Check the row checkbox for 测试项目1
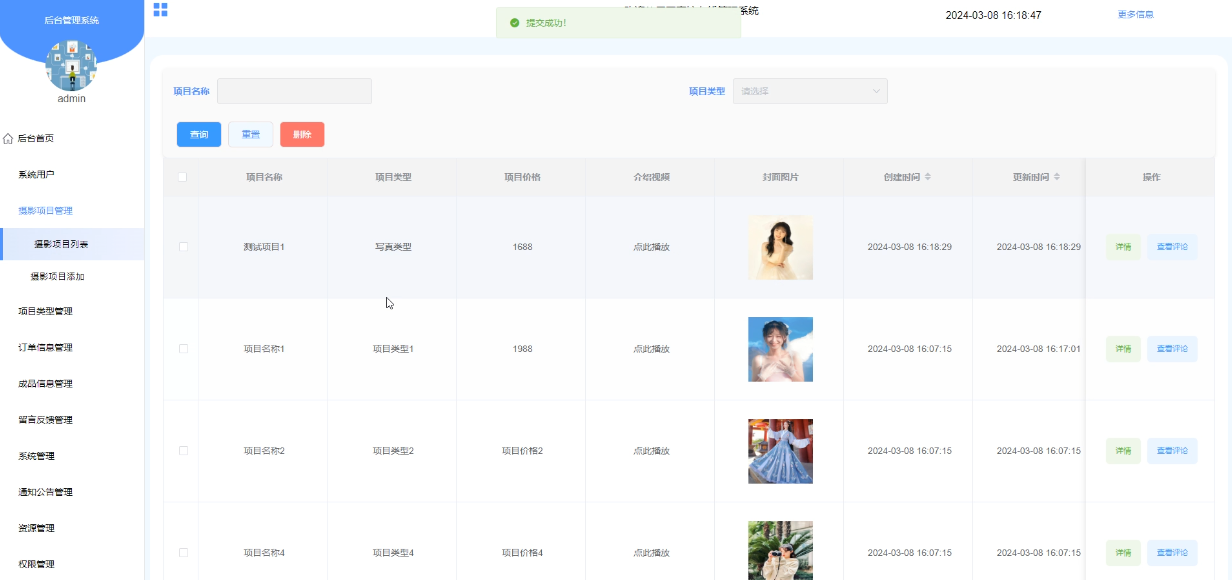This screenshot has height=580, width=1232. (x=183, y=247)
